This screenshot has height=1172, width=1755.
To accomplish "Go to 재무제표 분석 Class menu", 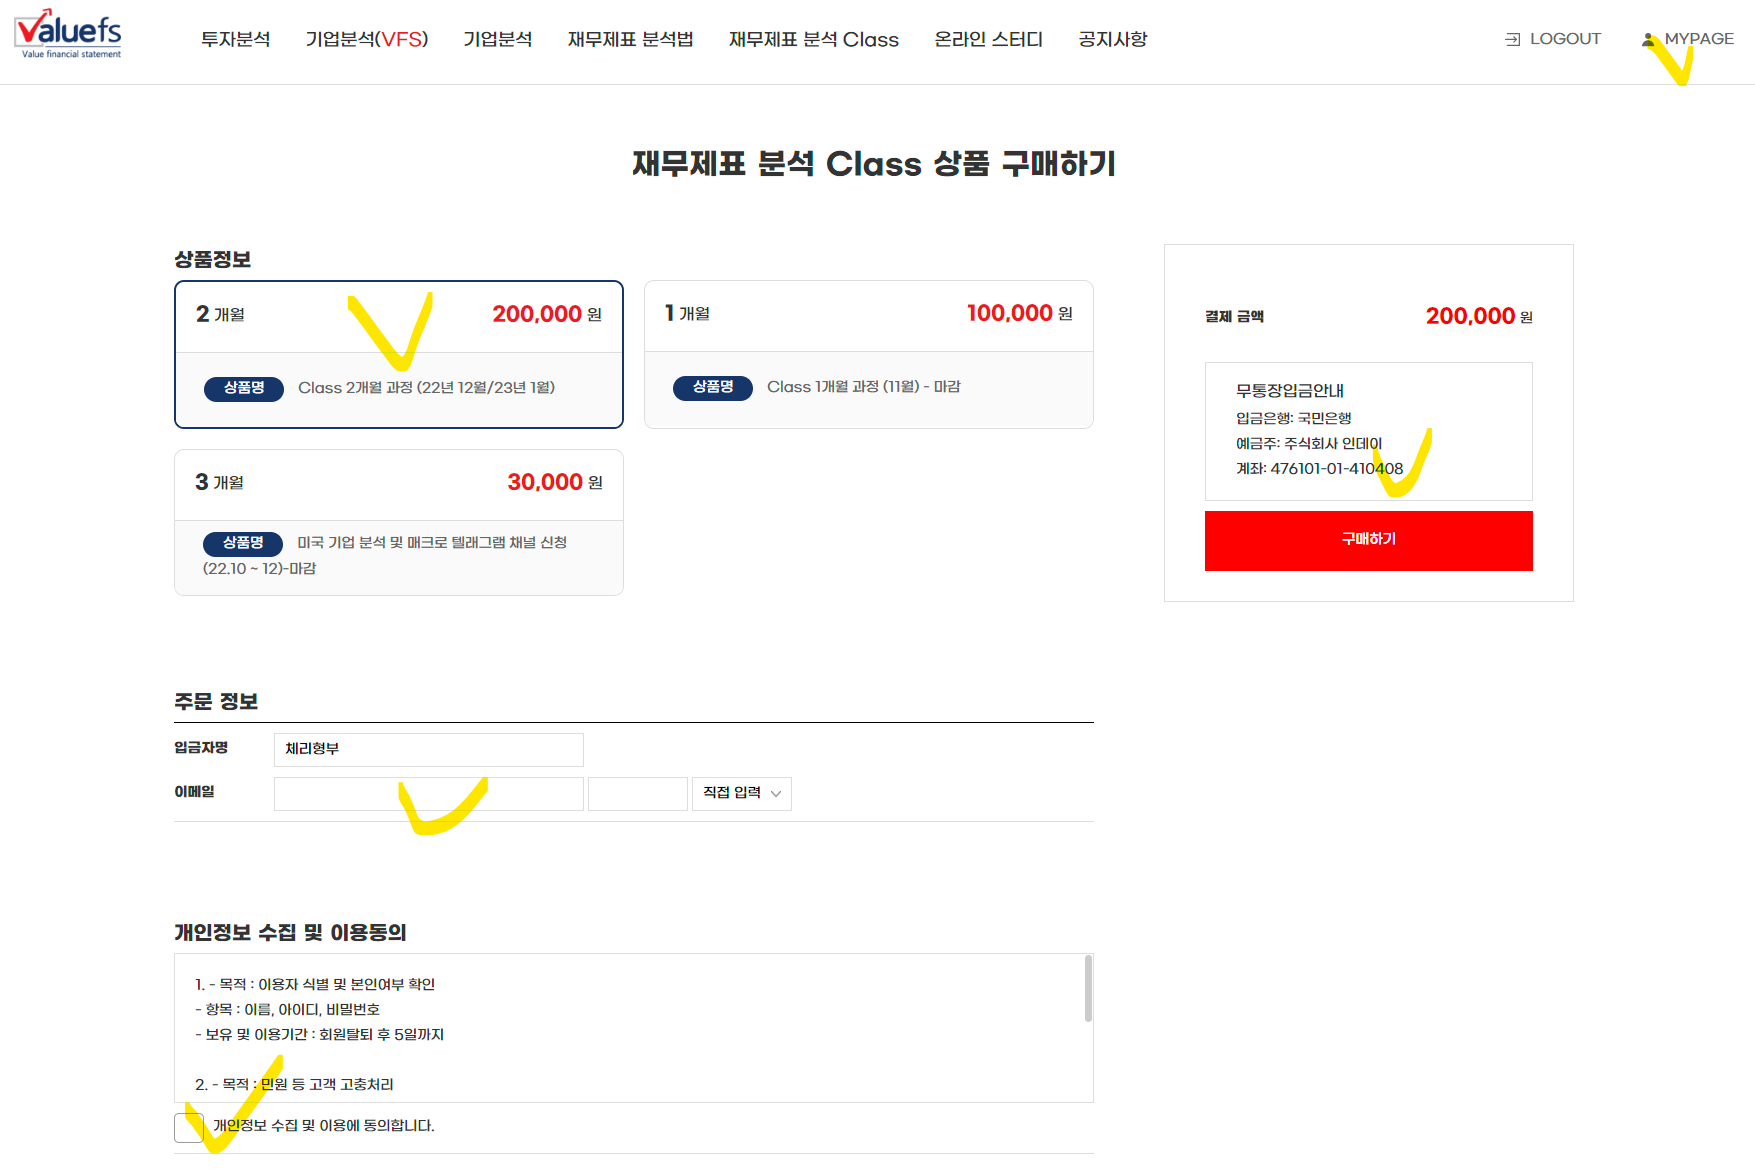I will pyautogui.click(x=814, y=39).
